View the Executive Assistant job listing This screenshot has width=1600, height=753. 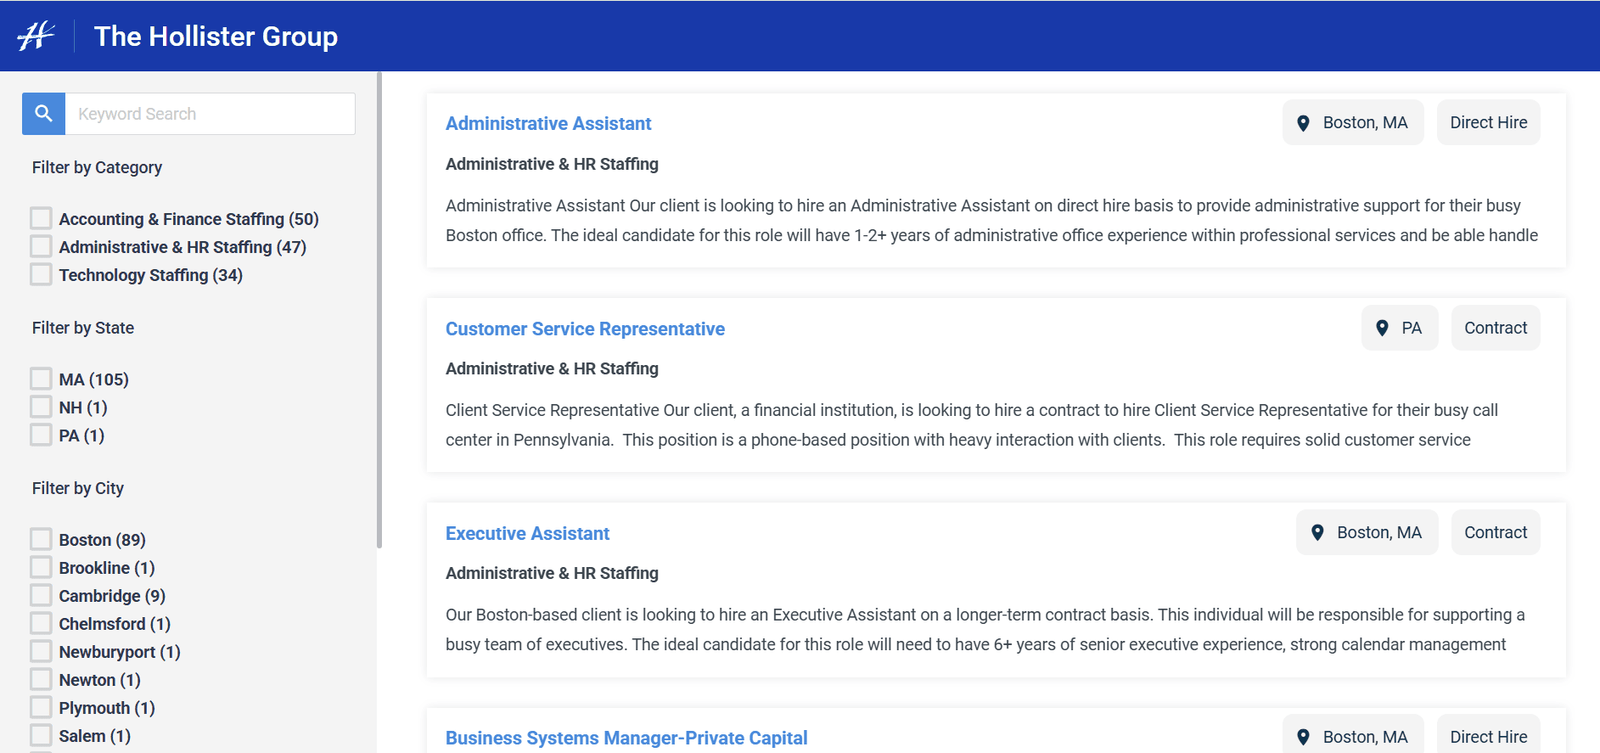coord(527,534)
